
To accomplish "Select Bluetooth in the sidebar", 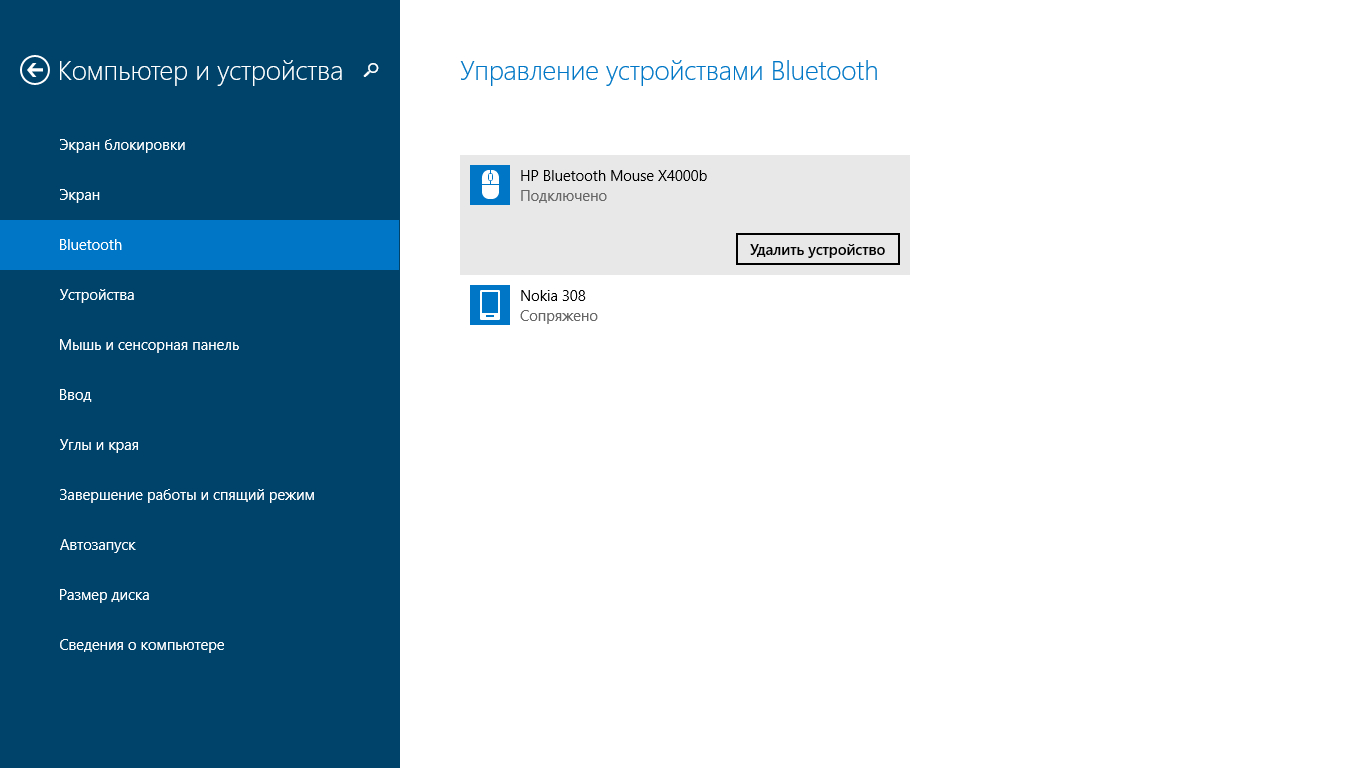I will pos(91,245).
